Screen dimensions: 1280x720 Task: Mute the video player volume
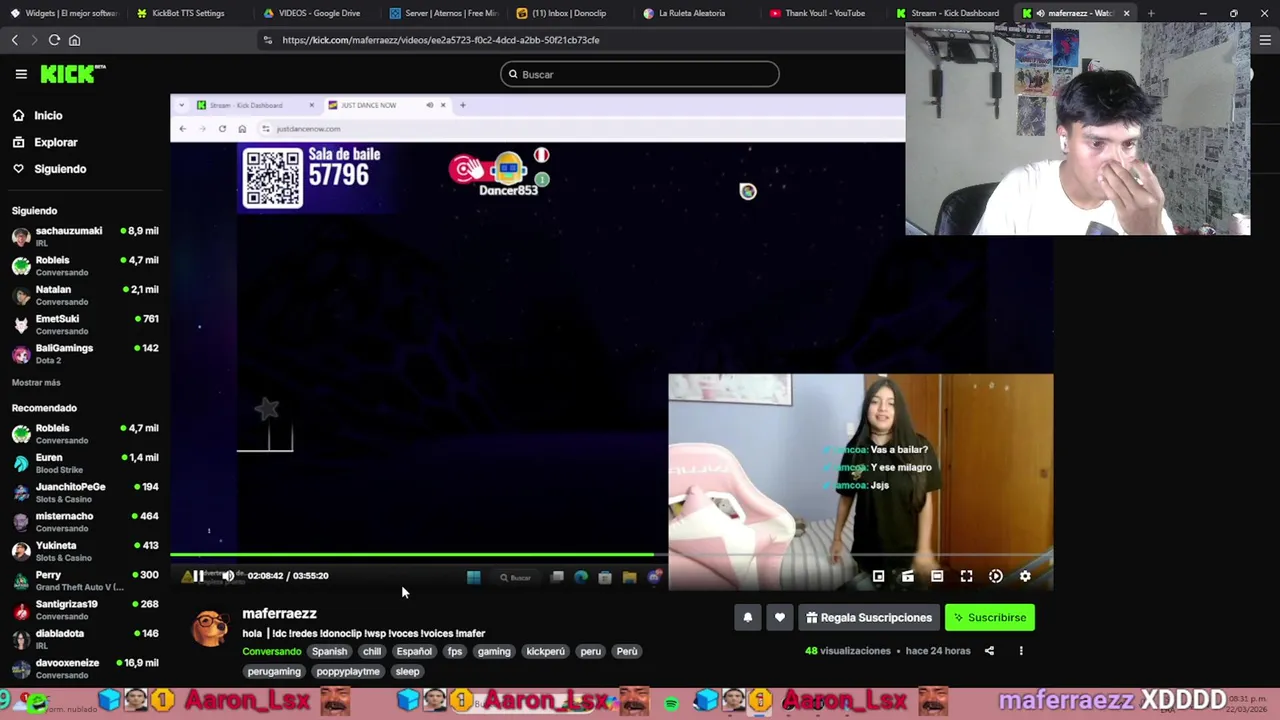tap(228, 575)
